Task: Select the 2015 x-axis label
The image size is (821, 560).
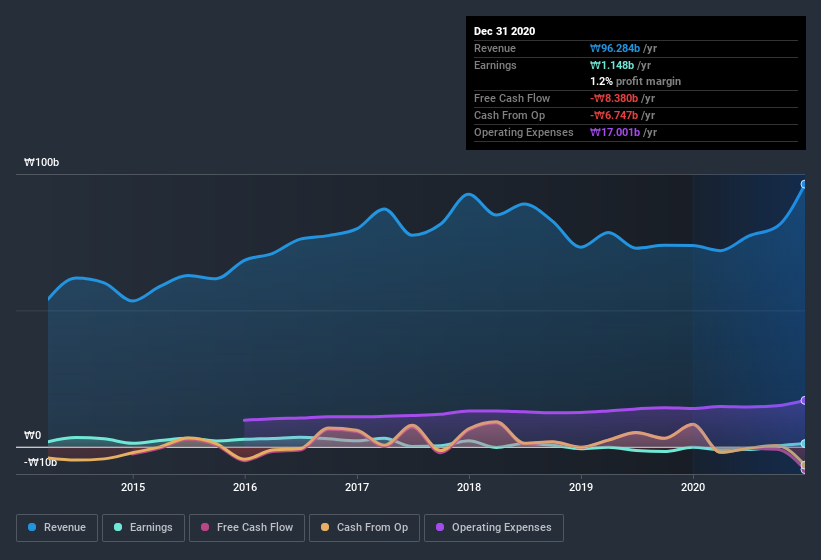Action: (x=133, y=487)
